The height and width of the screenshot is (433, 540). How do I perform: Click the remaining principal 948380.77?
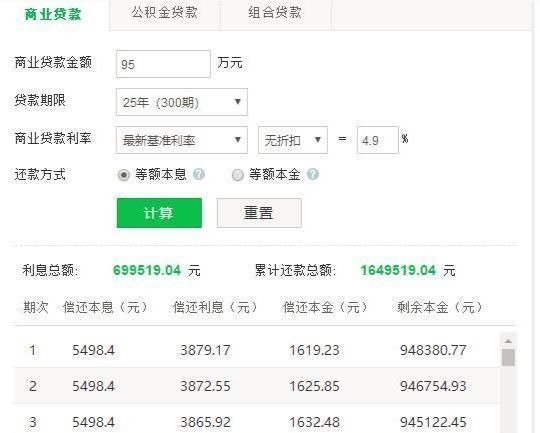(x=433, y=350)
